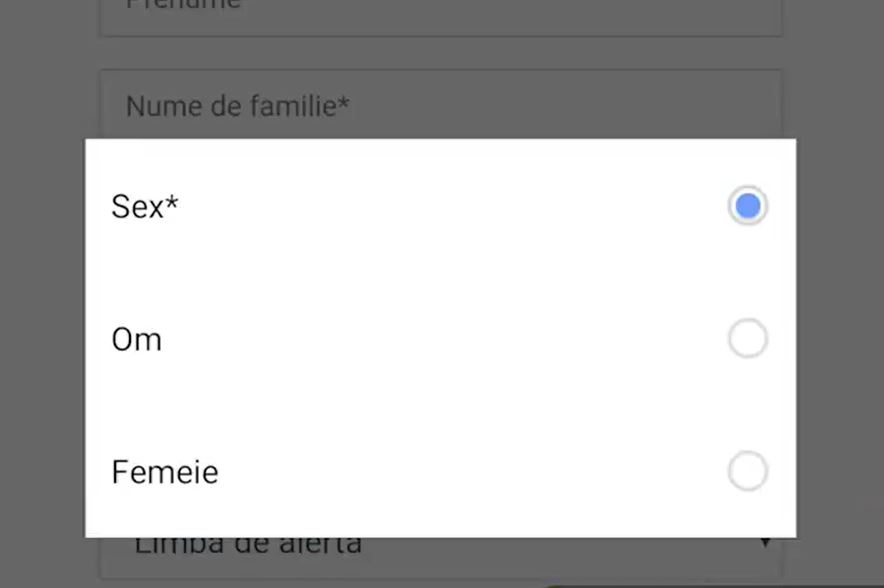
Task: Focus the last name field below Prenume
Action: pyautogui.click(x=440, y=106)
